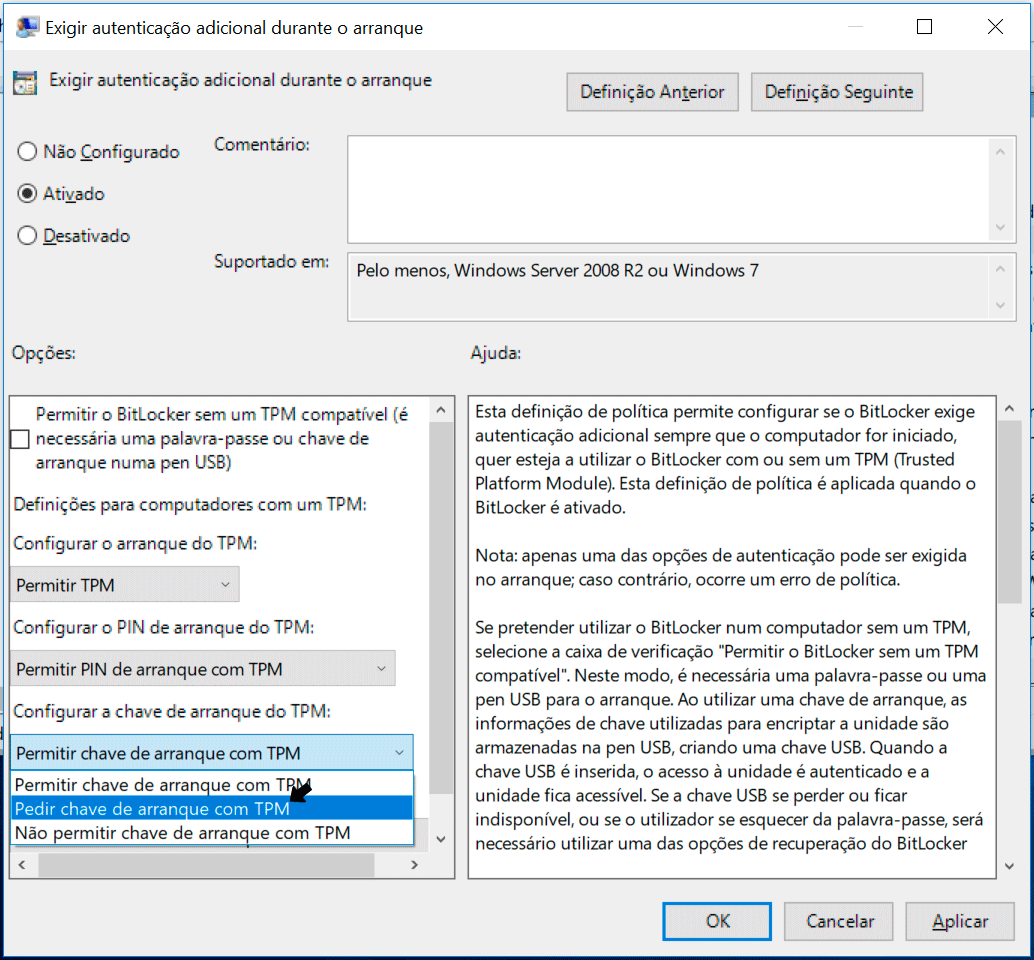
Task: Click the Opções panel scroll down arrow
Action: [441, 839]
